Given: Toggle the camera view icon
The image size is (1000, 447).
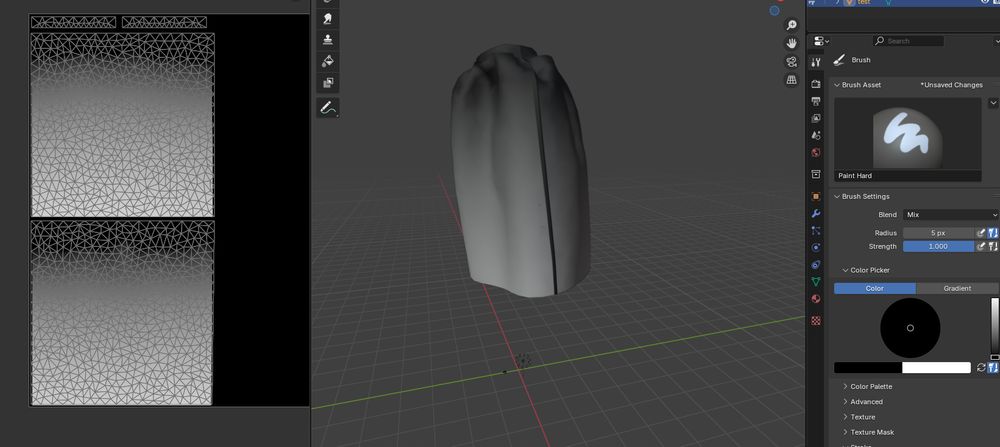Looking at the screenshot, I should point(791,62).
